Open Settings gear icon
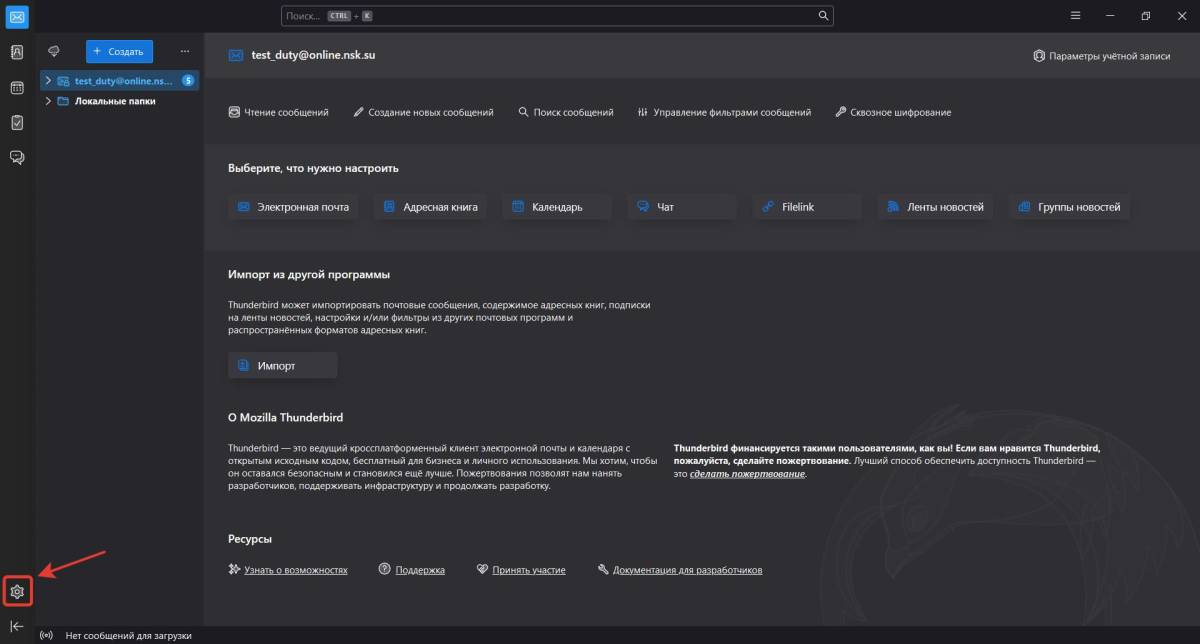The width and height of the screenshot is (1200, 644). 17,592
